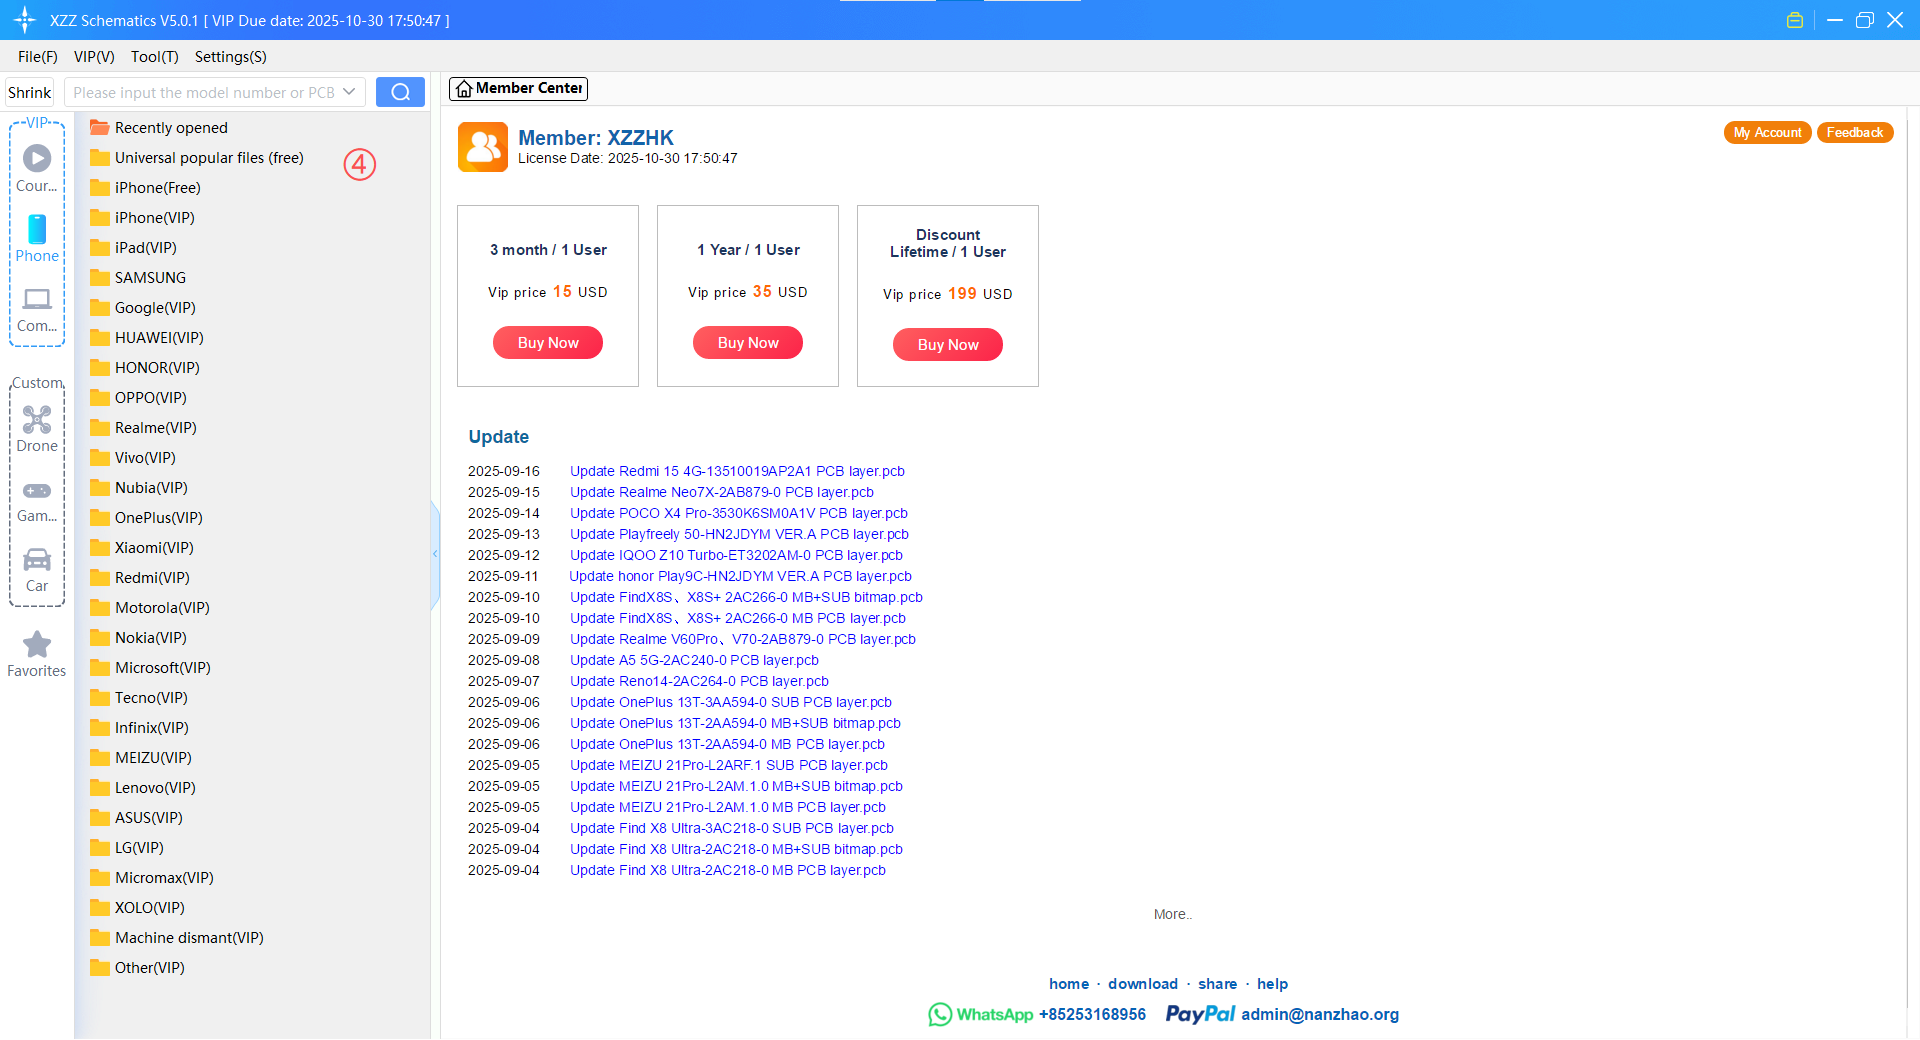Click the home footer link
The height and width of the screenshot is (1040, 1920).
1069,984
